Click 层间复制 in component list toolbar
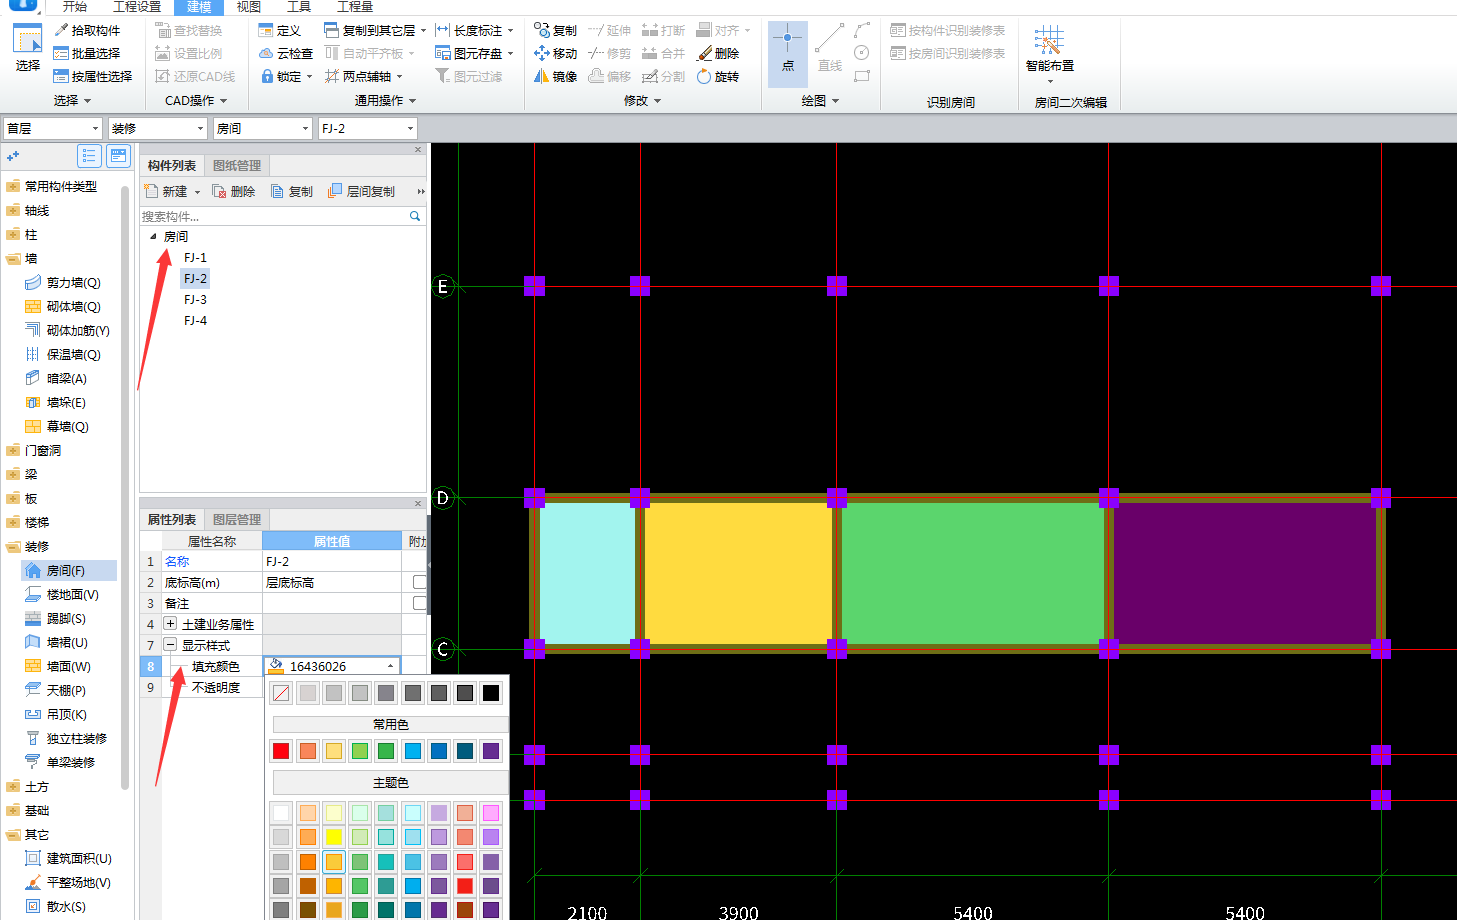 [361, 191]
